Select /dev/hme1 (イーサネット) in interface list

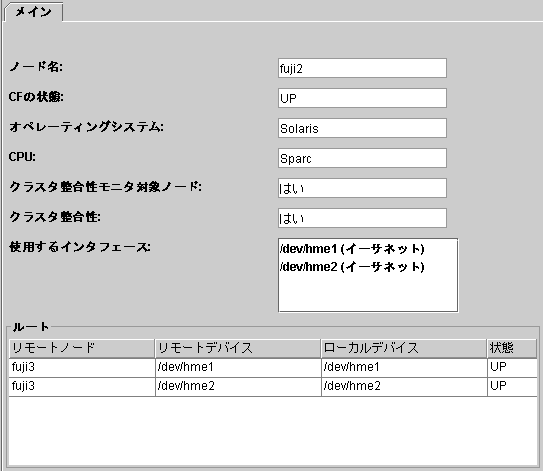pos(352,249)
